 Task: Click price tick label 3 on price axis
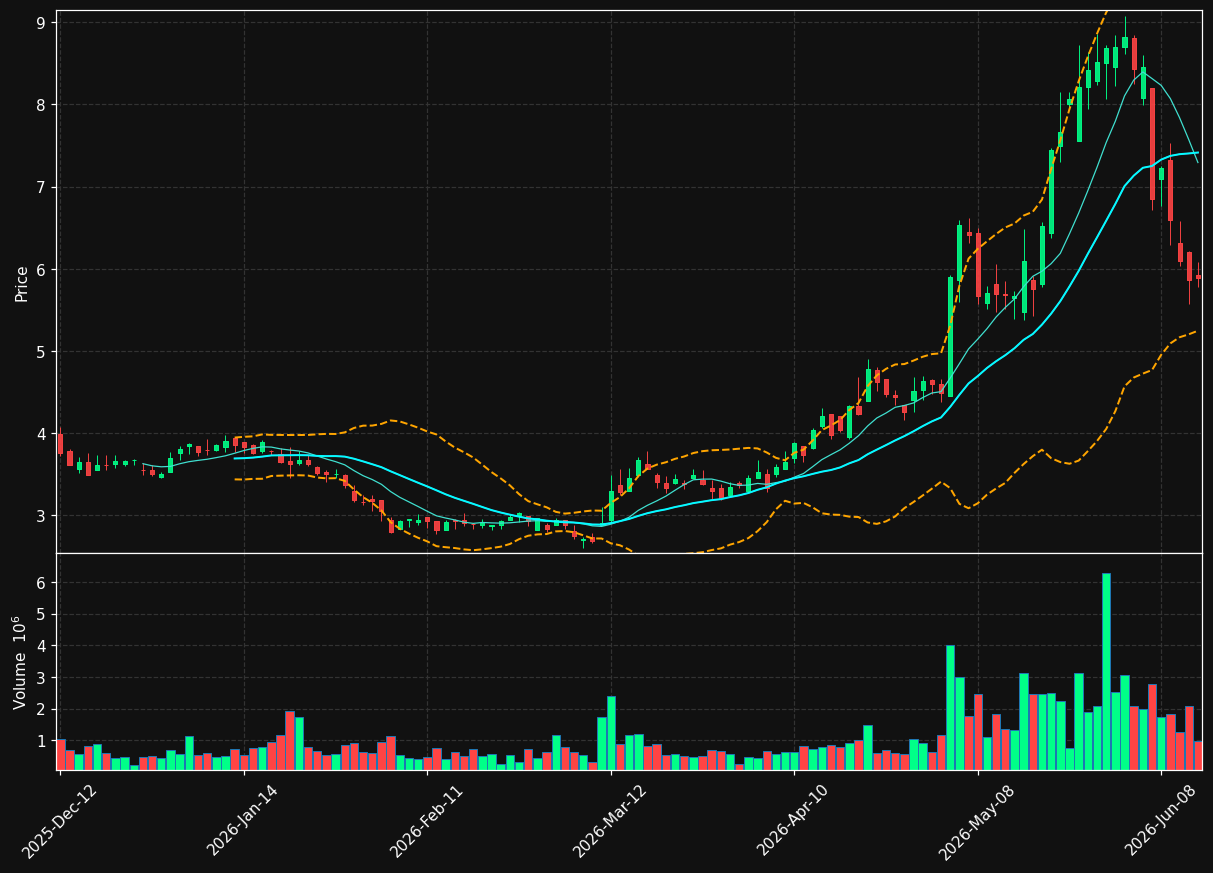pos(41,516)
